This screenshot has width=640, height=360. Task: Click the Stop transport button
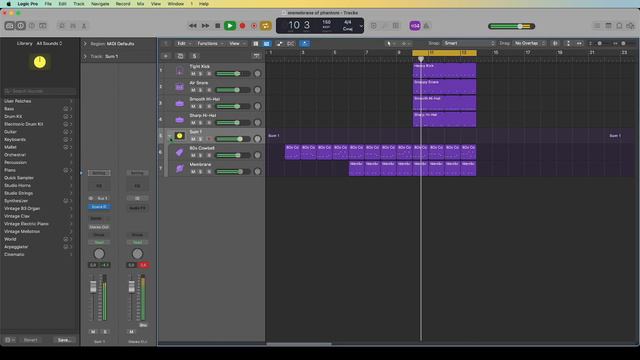tap(218, 26)
